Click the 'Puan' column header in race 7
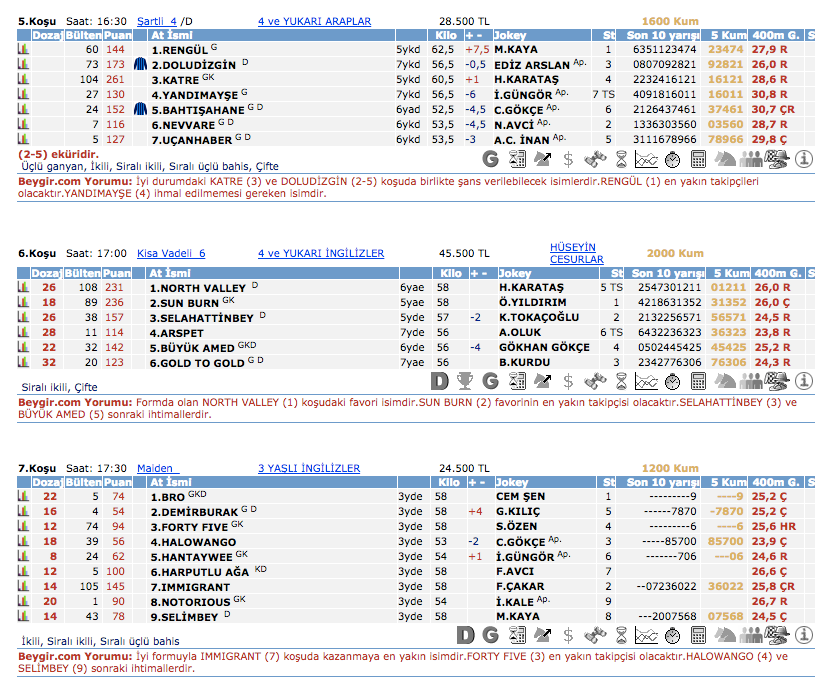 117,481
